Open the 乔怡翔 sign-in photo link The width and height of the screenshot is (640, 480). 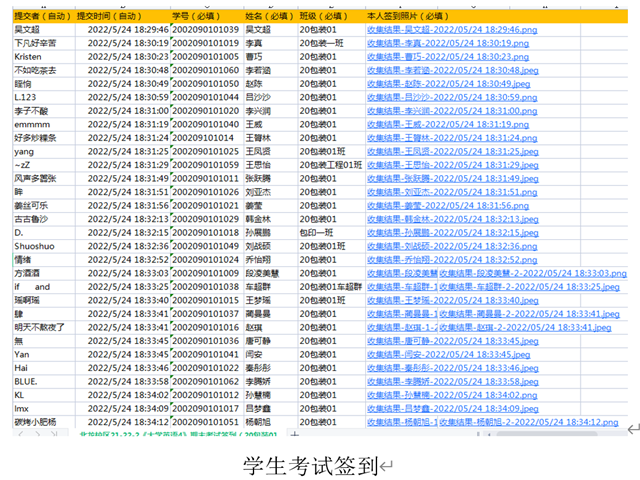pos(453,259)
